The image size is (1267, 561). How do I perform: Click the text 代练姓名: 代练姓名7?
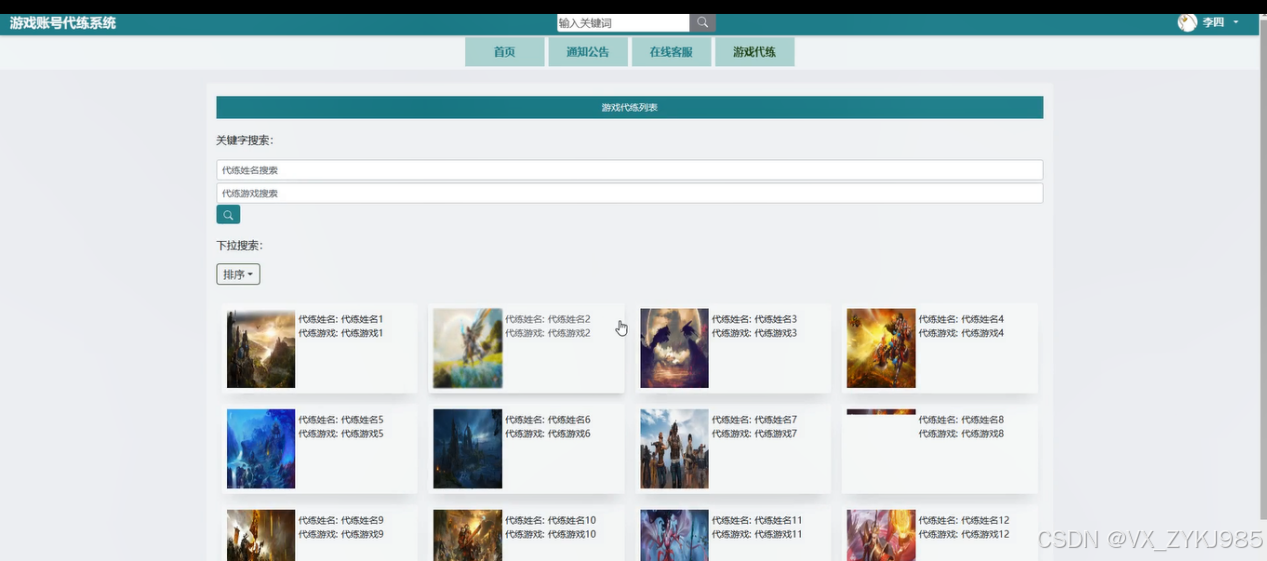755,420
